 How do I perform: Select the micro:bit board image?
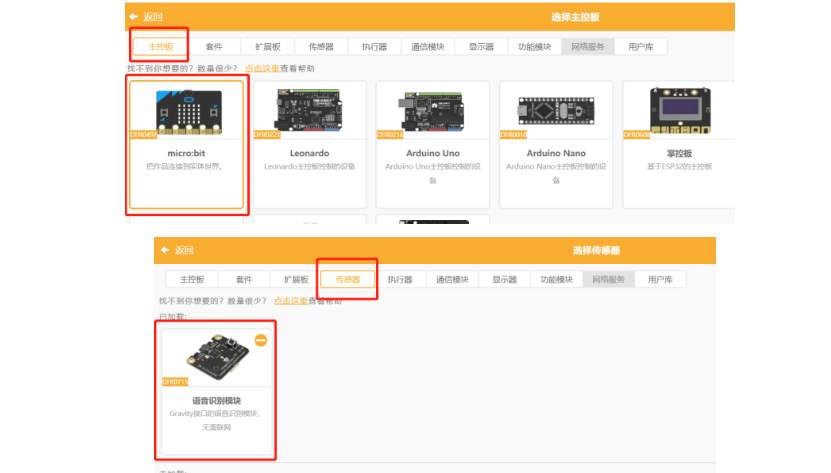point(189,112)
